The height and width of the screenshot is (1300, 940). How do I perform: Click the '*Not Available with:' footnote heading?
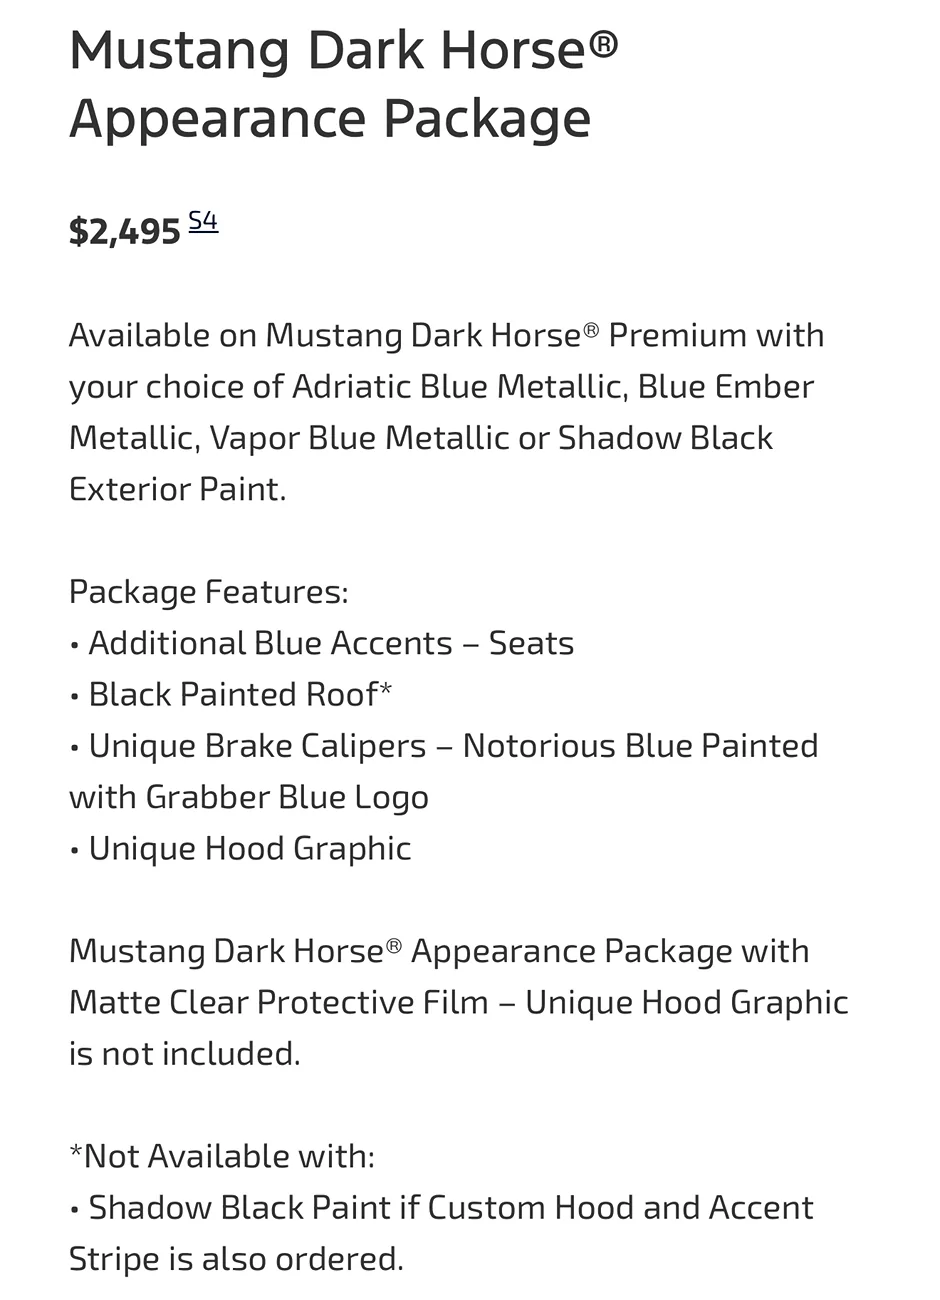[x=222, y=1156]
